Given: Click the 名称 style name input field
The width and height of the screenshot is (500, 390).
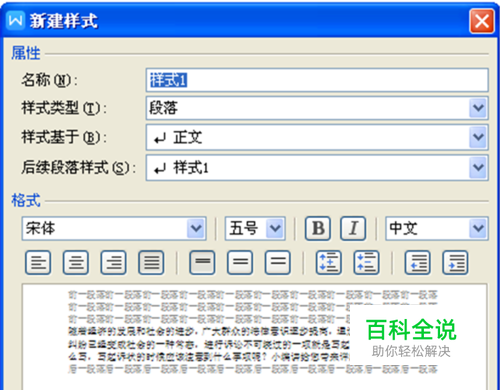Looking at the screenshot, I should point(317,80).
